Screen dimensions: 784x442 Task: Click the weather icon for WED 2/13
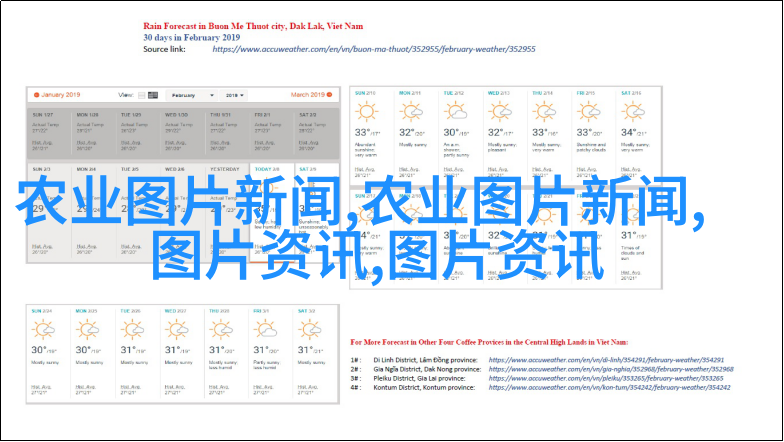click(500, 112)
